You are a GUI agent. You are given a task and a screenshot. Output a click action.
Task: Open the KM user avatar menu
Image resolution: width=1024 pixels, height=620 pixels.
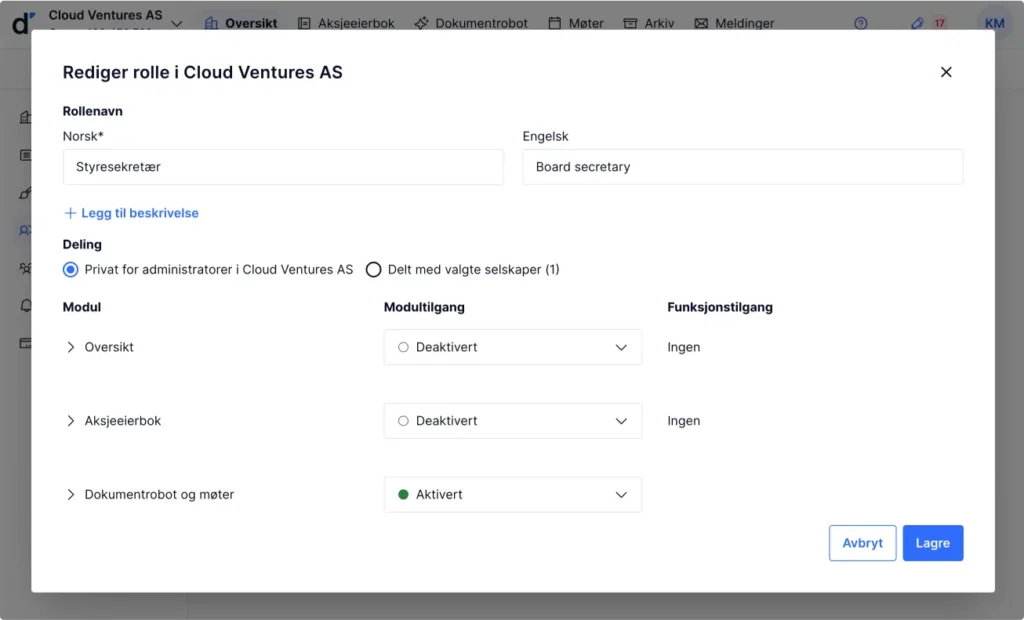click(x=994, y=23)
